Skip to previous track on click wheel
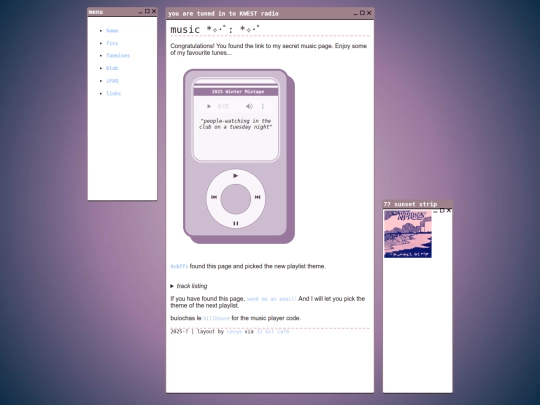540x405 pixels. coord(214,197)
